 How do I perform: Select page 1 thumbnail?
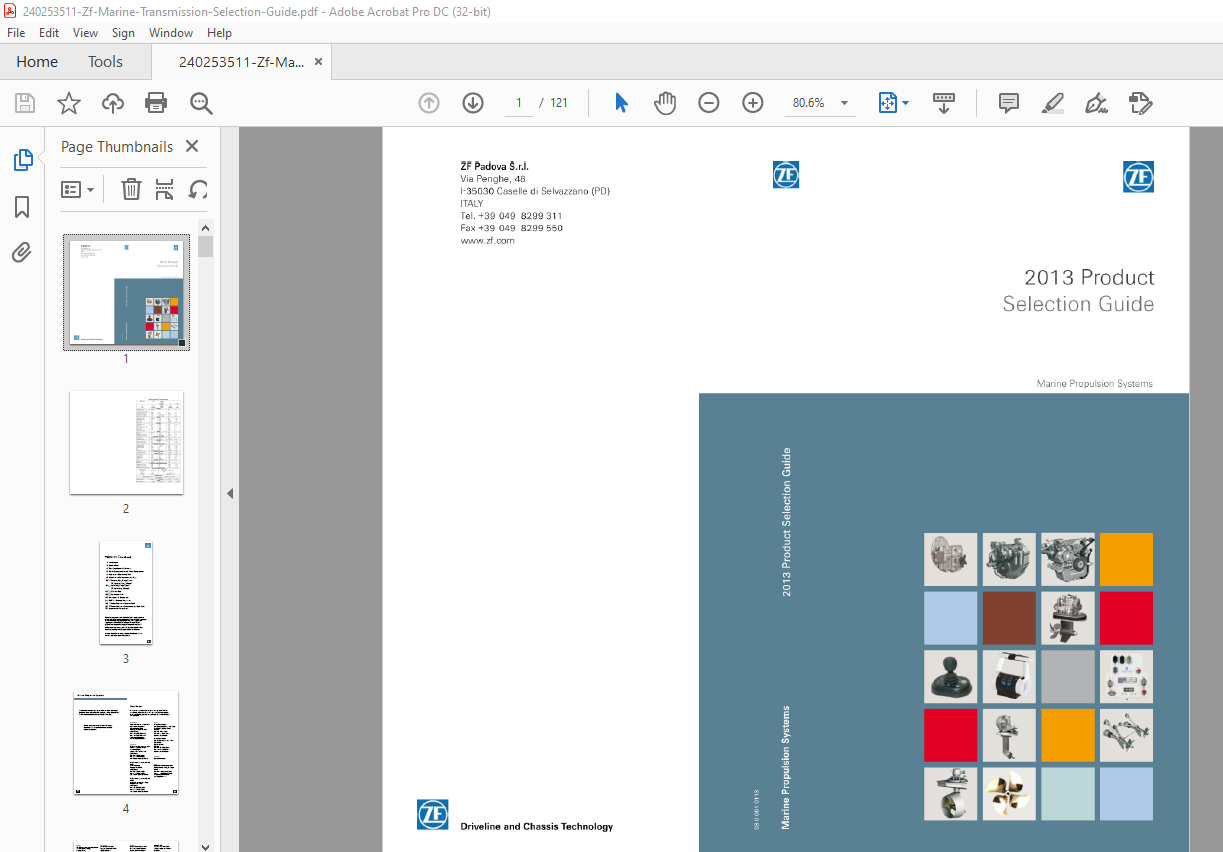(126, 292)
